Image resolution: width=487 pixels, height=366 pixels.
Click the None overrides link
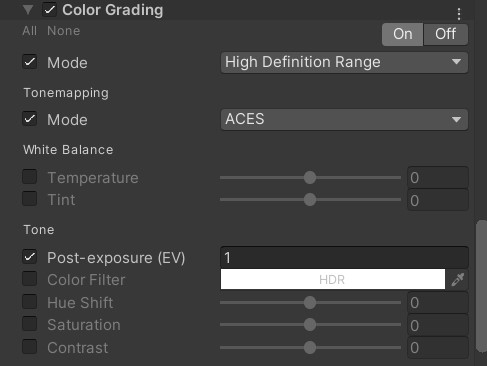point(63,31)
